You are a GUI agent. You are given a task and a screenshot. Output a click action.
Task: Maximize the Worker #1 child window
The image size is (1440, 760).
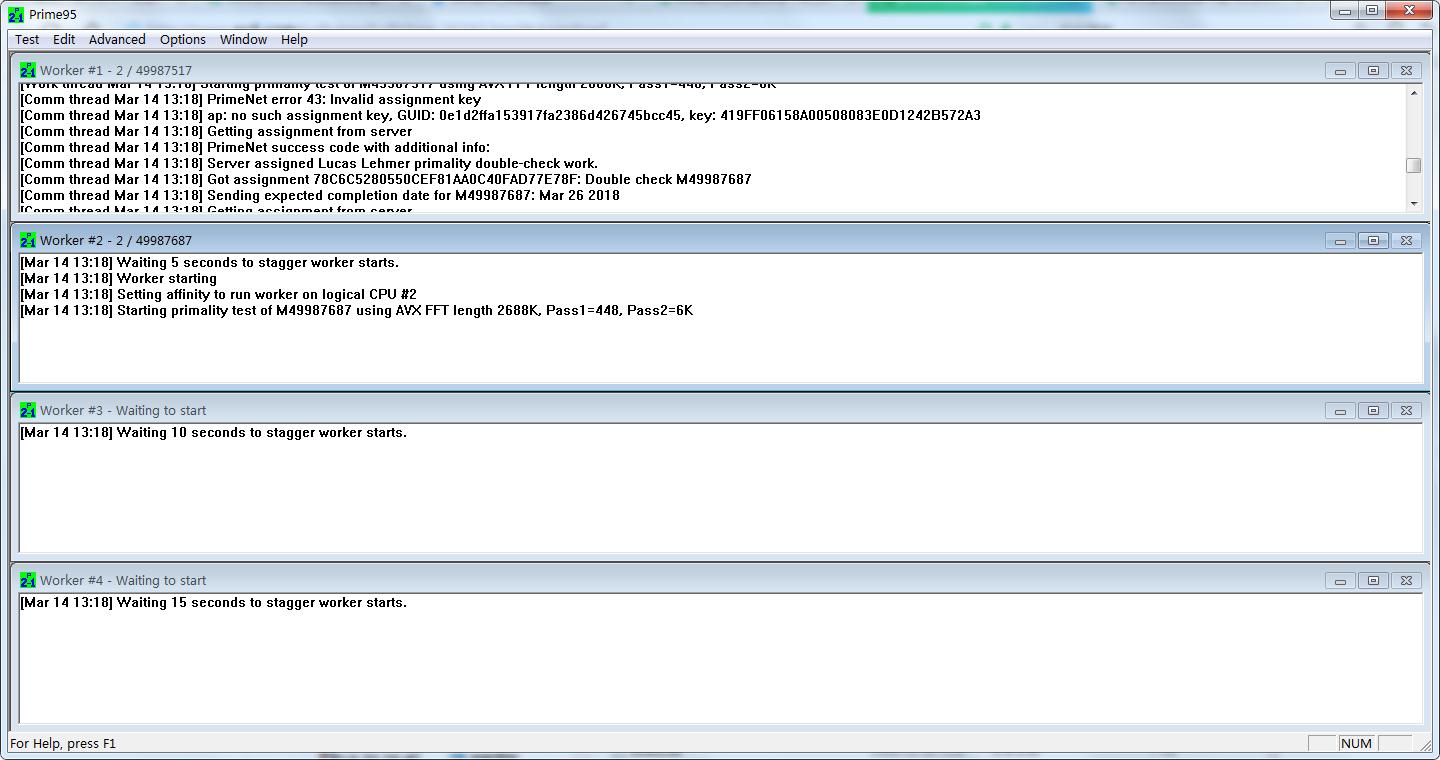click(1373, 70)
